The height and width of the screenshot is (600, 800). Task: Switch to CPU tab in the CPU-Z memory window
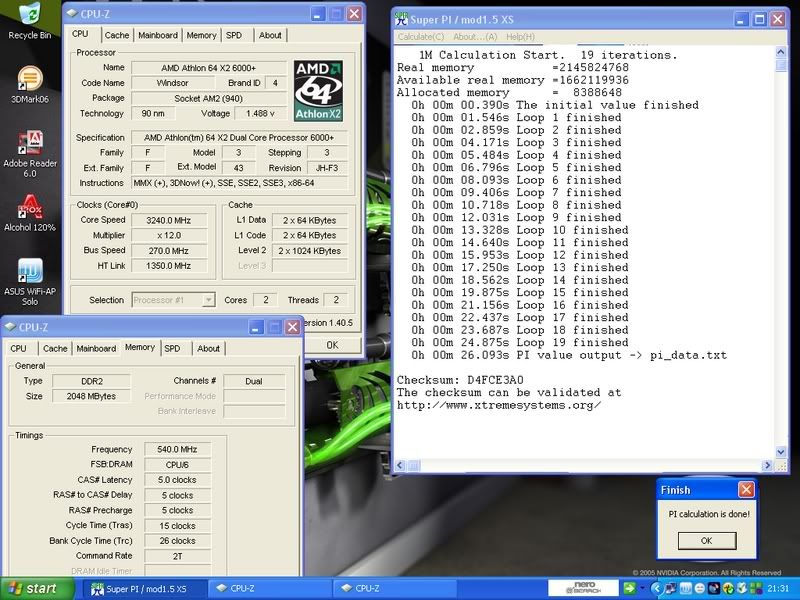(18, 348)
